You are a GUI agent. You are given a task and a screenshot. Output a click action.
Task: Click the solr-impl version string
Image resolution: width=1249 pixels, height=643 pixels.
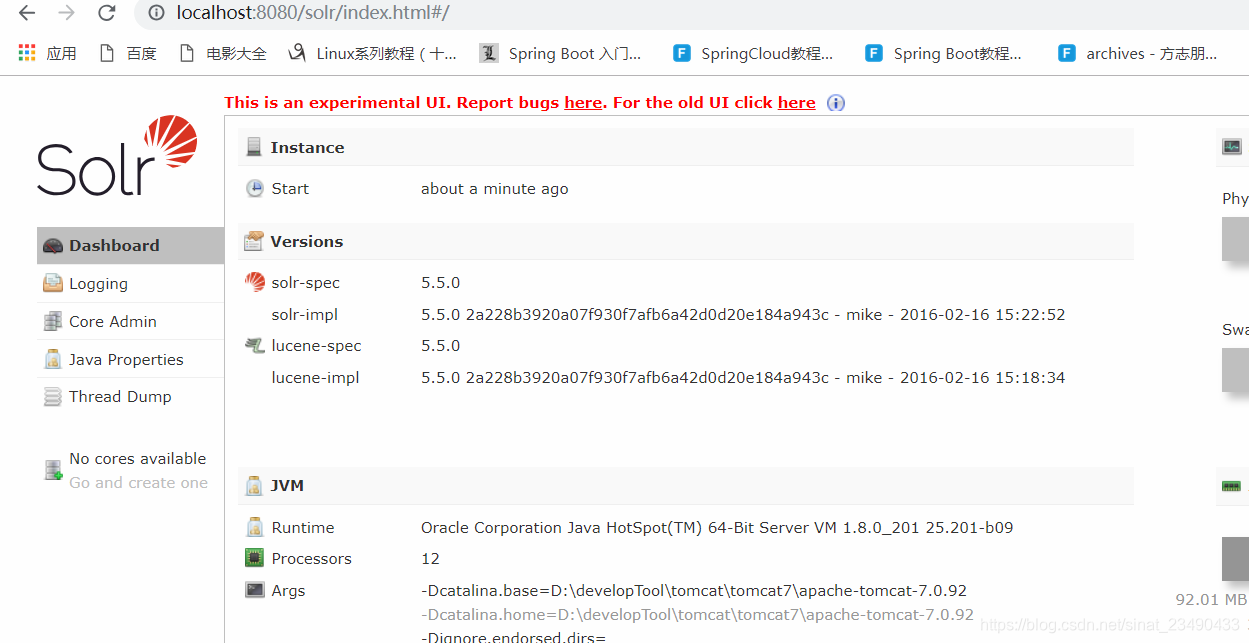tap(743, 314)
